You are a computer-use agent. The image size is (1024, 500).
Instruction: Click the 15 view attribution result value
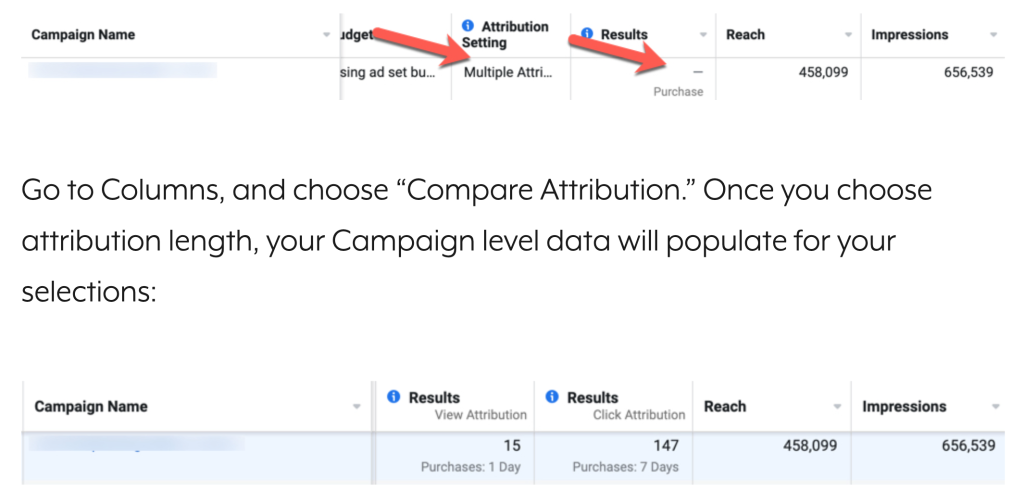(512, 445)
